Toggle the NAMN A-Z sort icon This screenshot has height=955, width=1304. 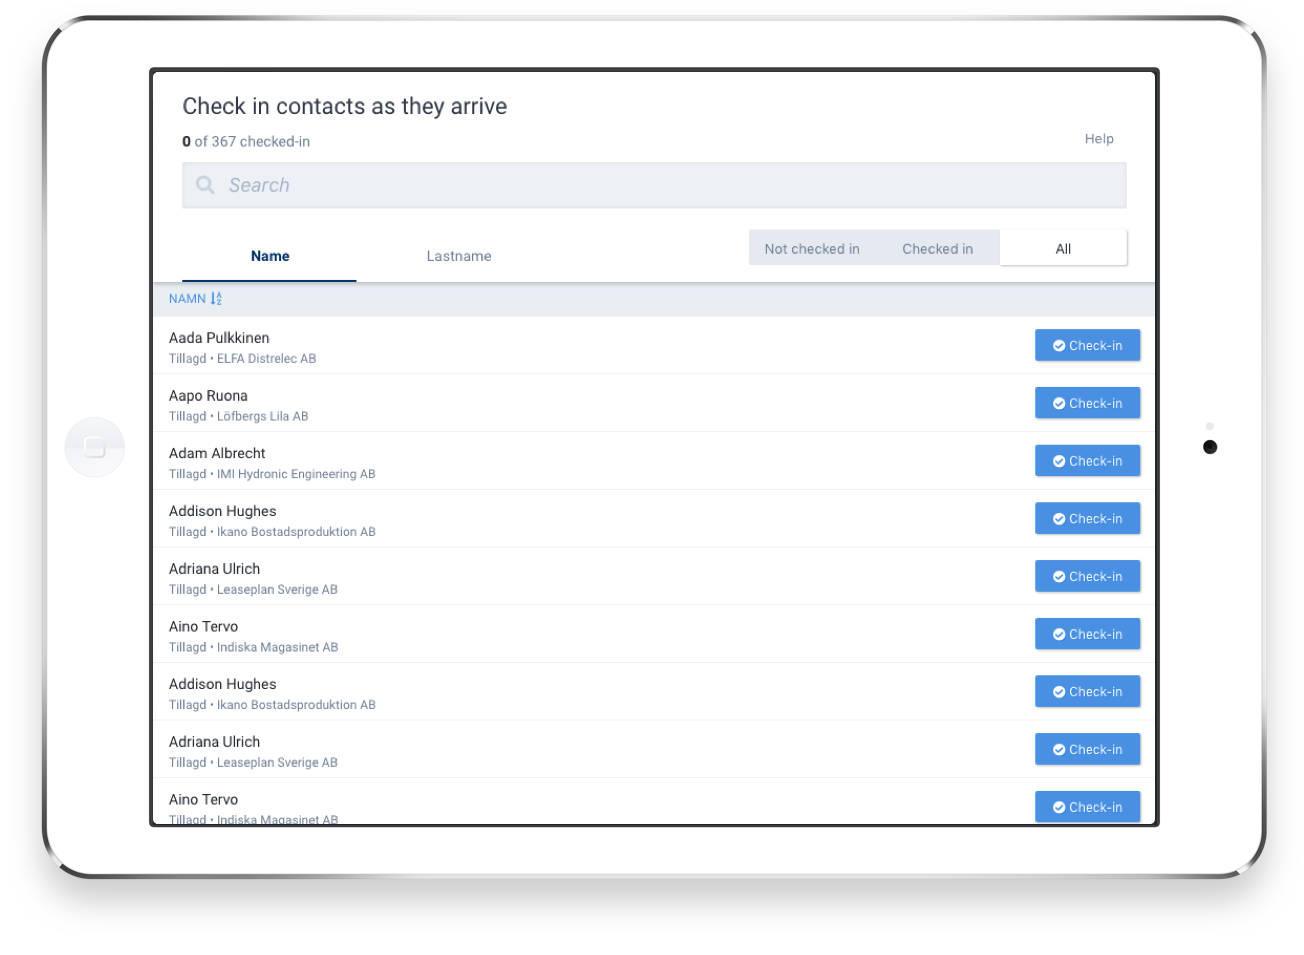pos(216,299)
